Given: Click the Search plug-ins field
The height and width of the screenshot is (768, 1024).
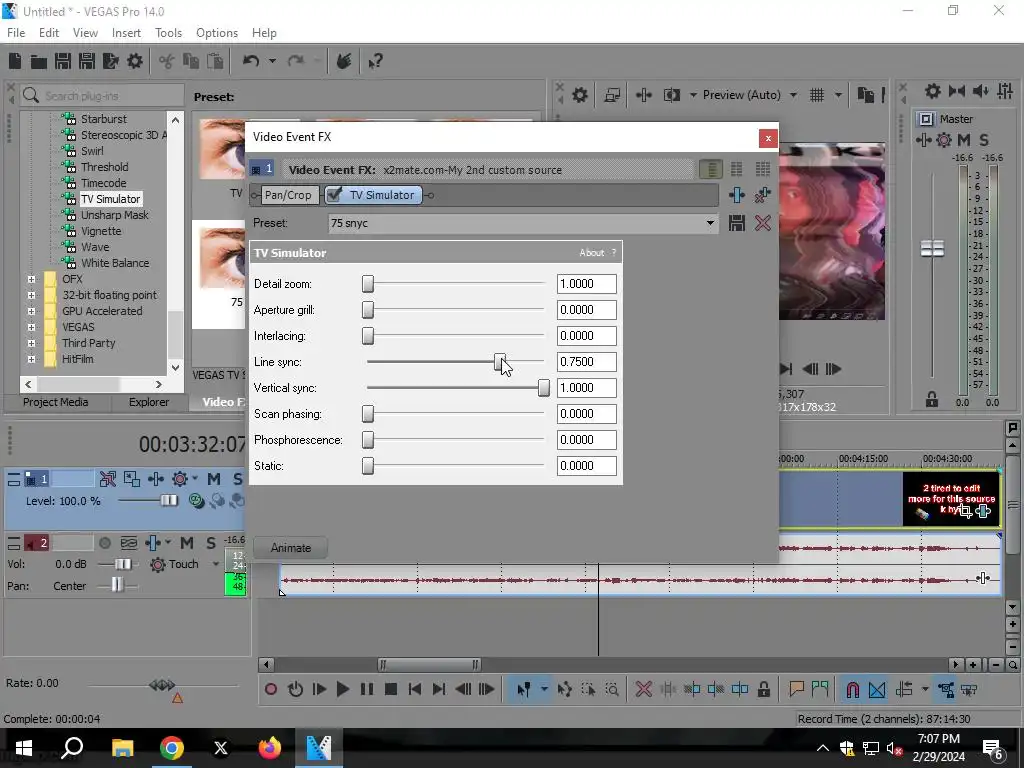Looking at the screenshot, I should click(103, 96).
